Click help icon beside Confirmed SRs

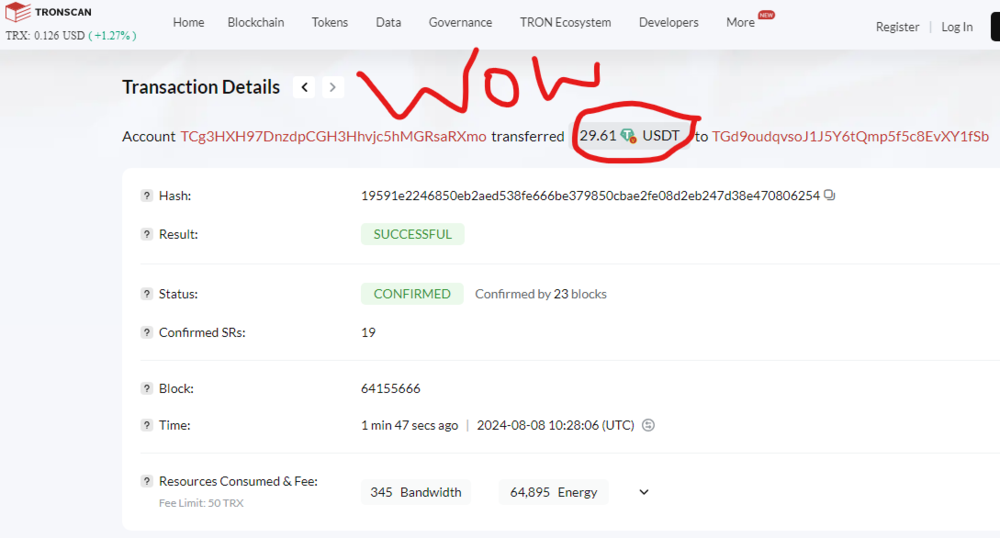click(x=147, y=332)
